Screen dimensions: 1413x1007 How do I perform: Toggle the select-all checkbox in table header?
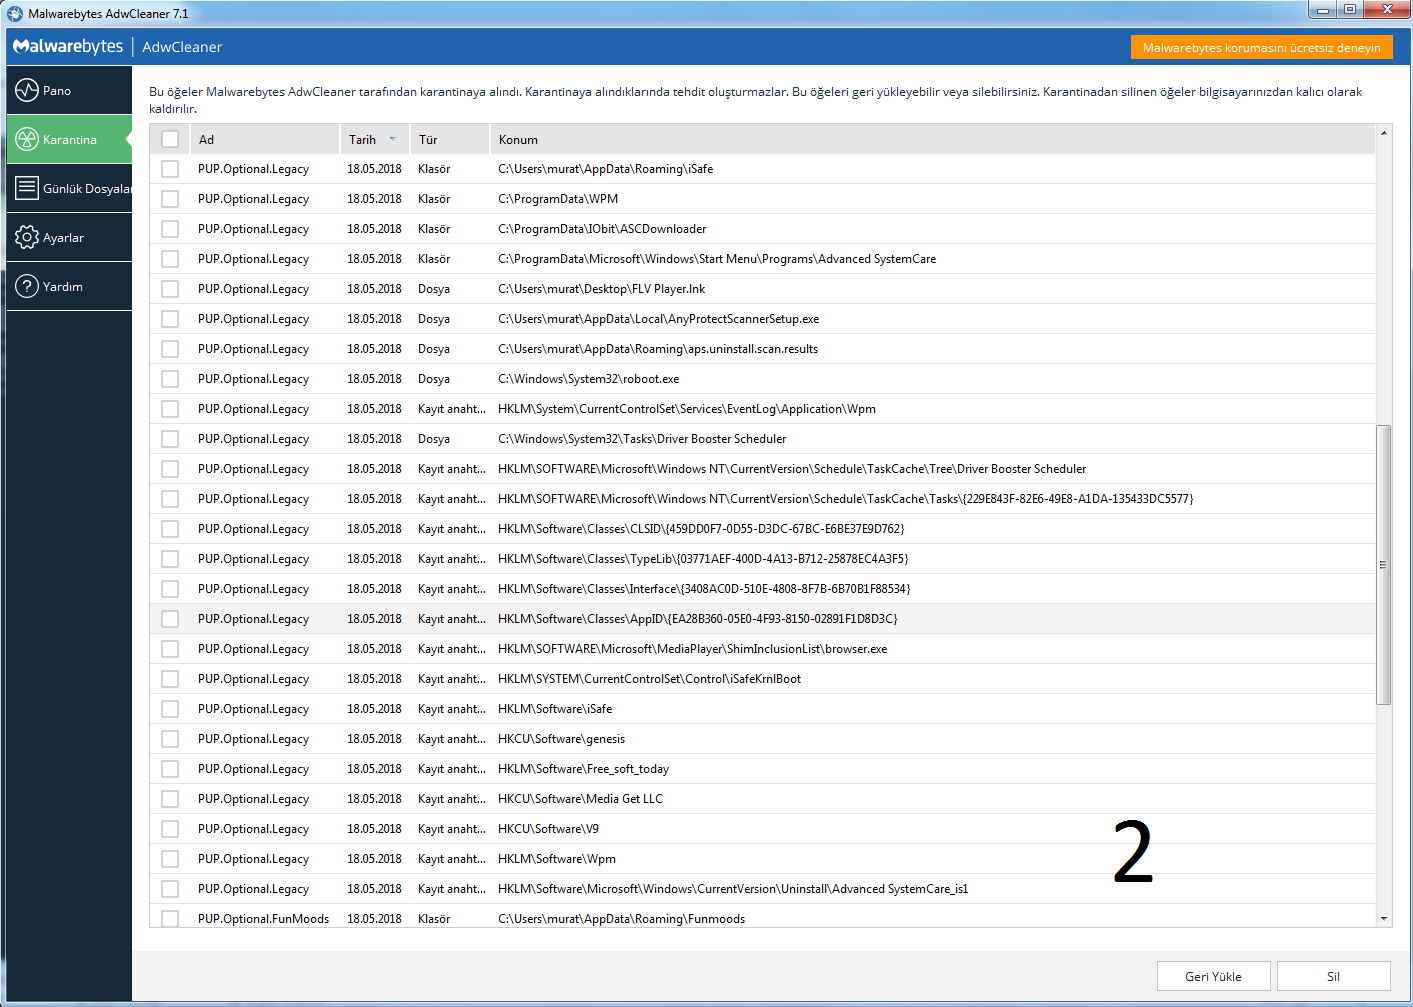(x=170, y=139)
